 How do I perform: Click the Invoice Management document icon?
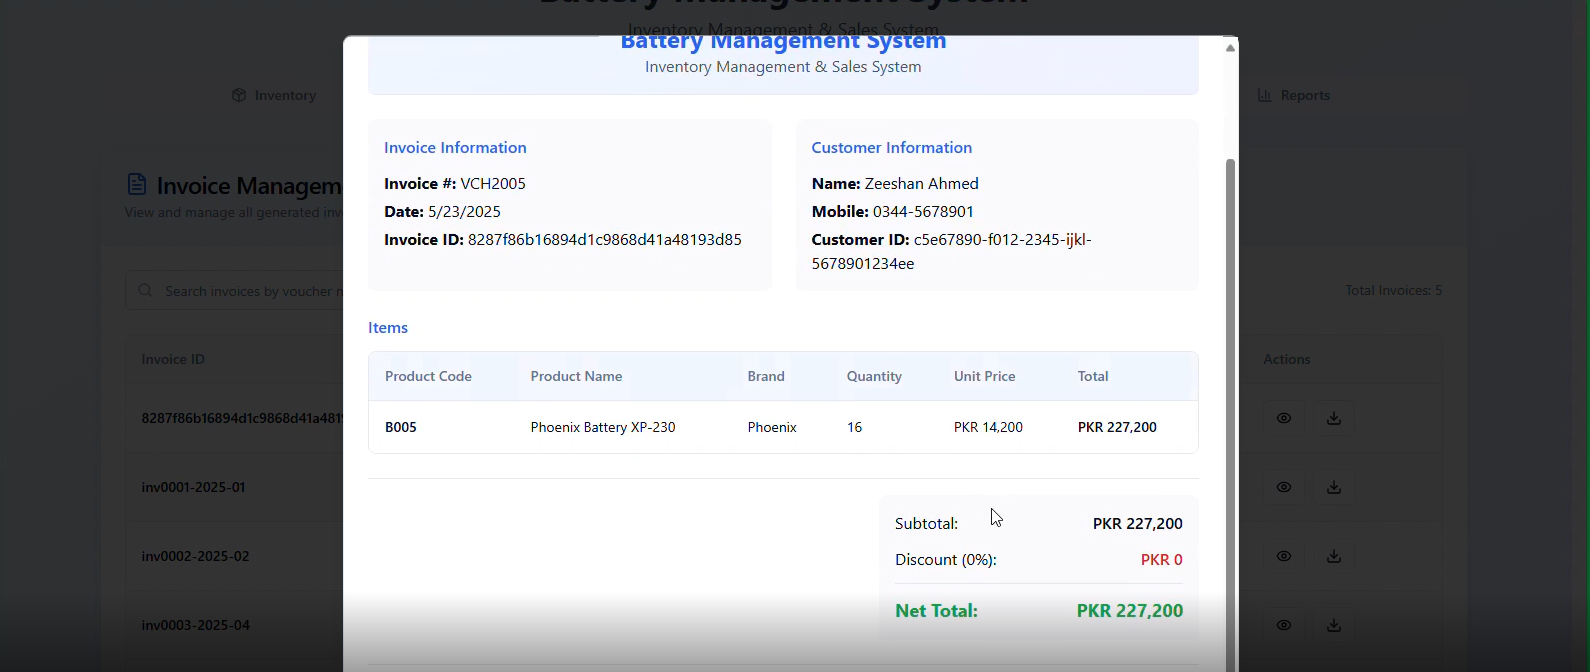137,185
